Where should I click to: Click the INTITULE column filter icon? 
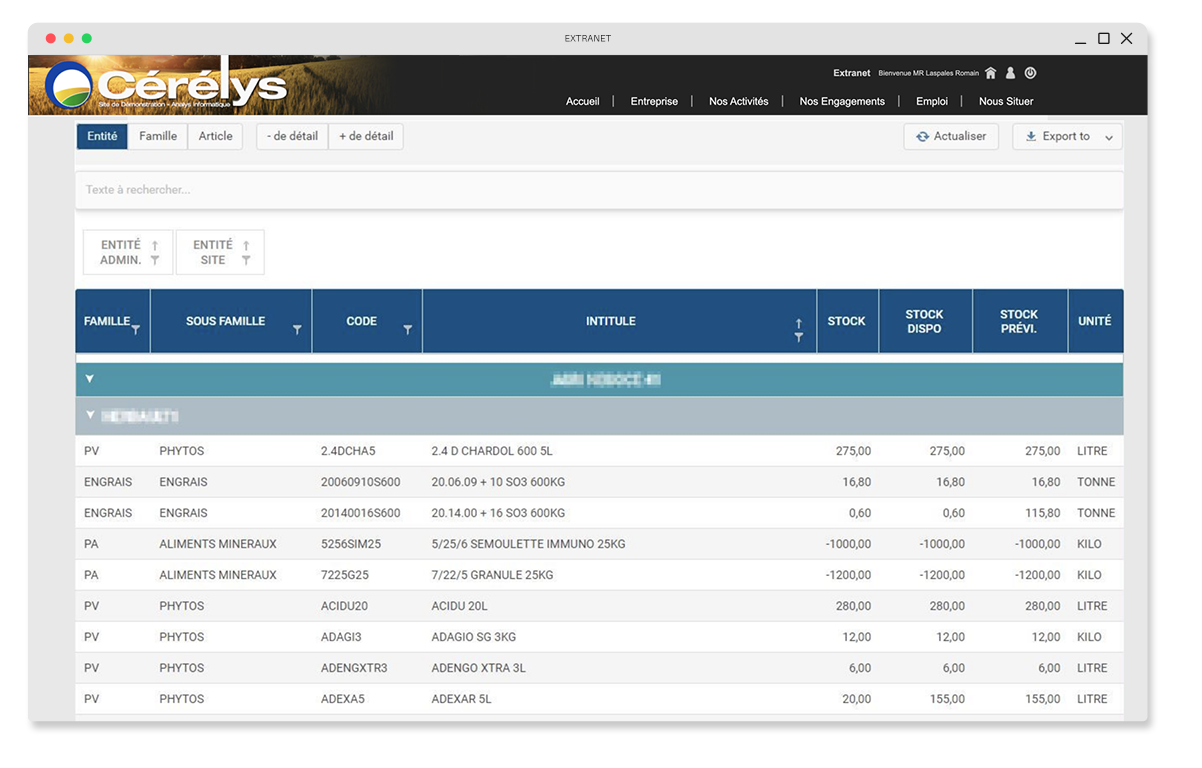click(798, 338)
